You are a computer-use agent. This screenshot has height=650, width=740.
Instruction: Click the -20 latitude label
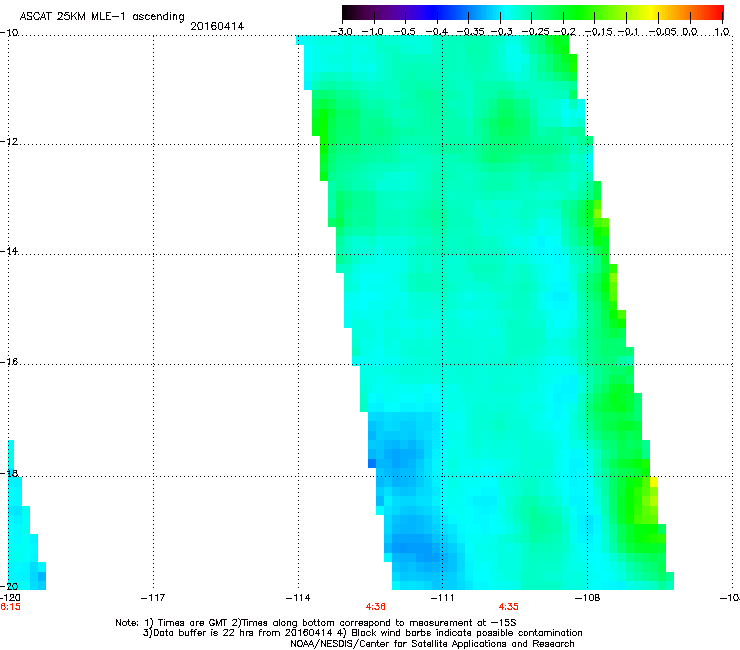click(9, 586)
